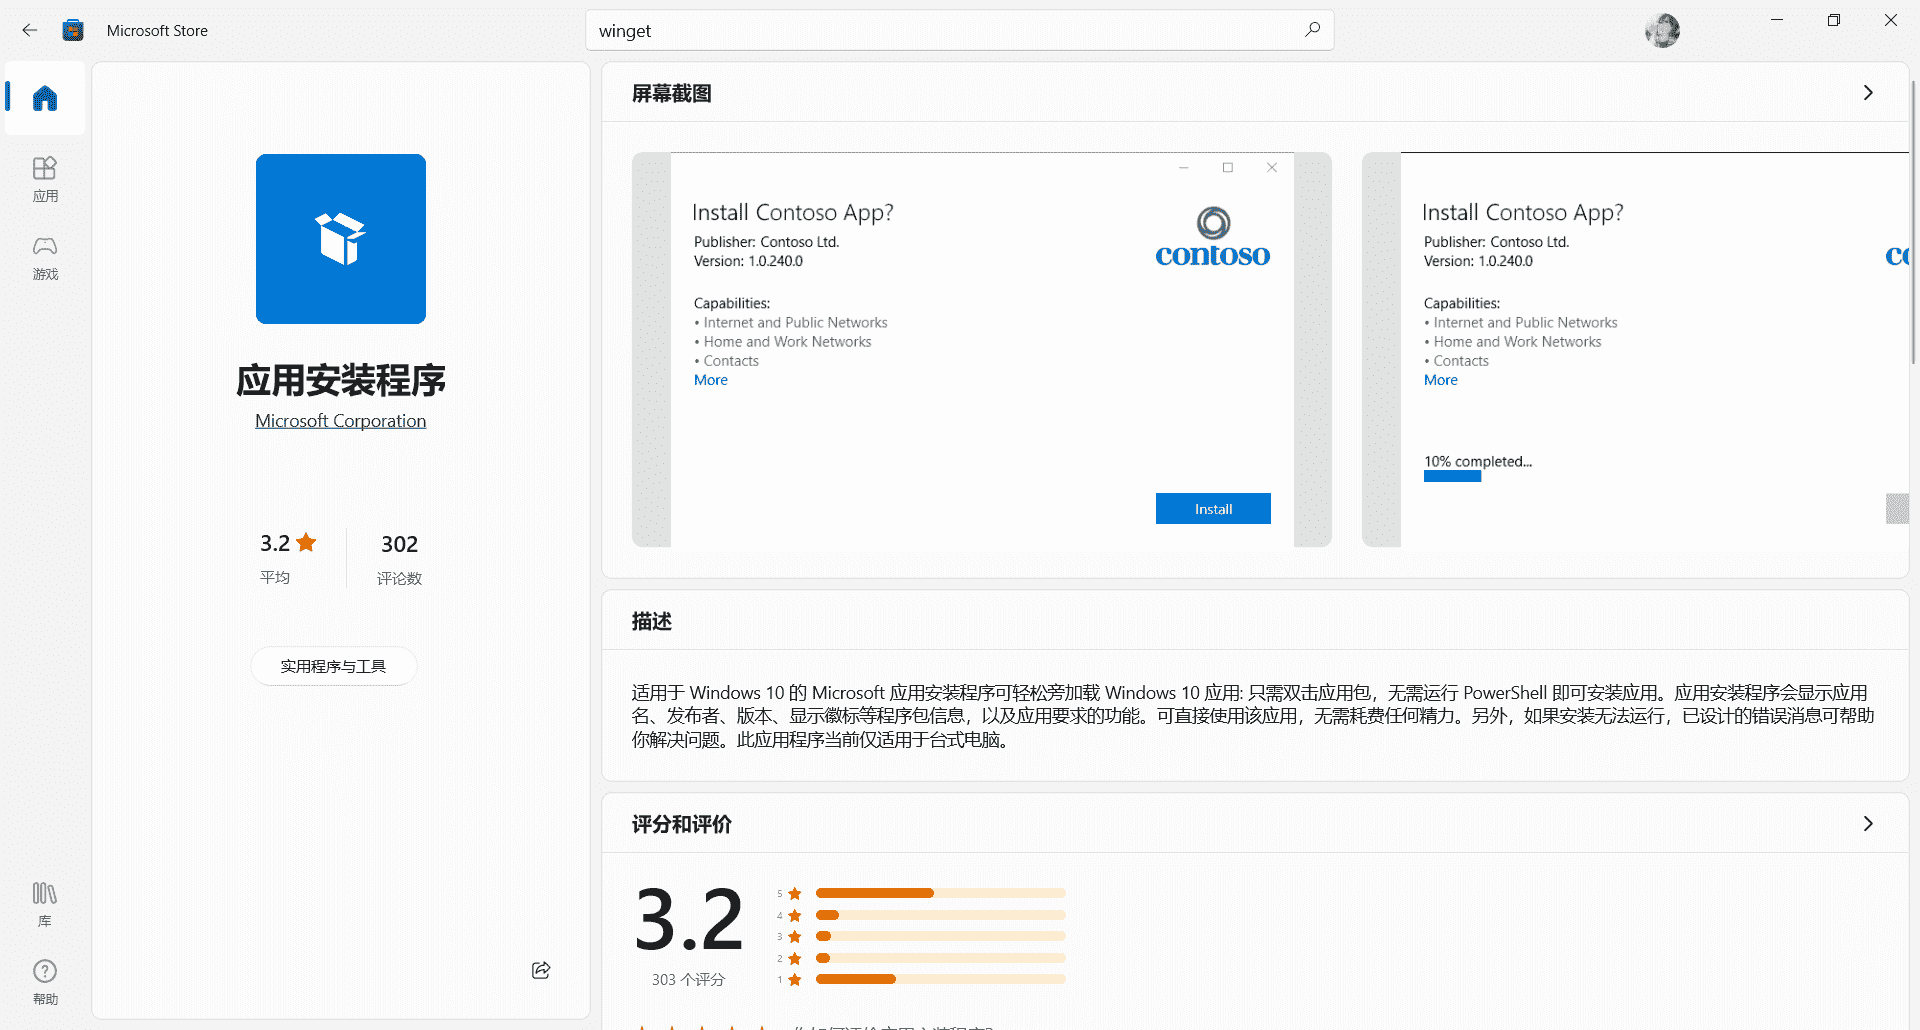
Task: Open the Home (主页) sidebar tab
Action: (x=45, y=98)
